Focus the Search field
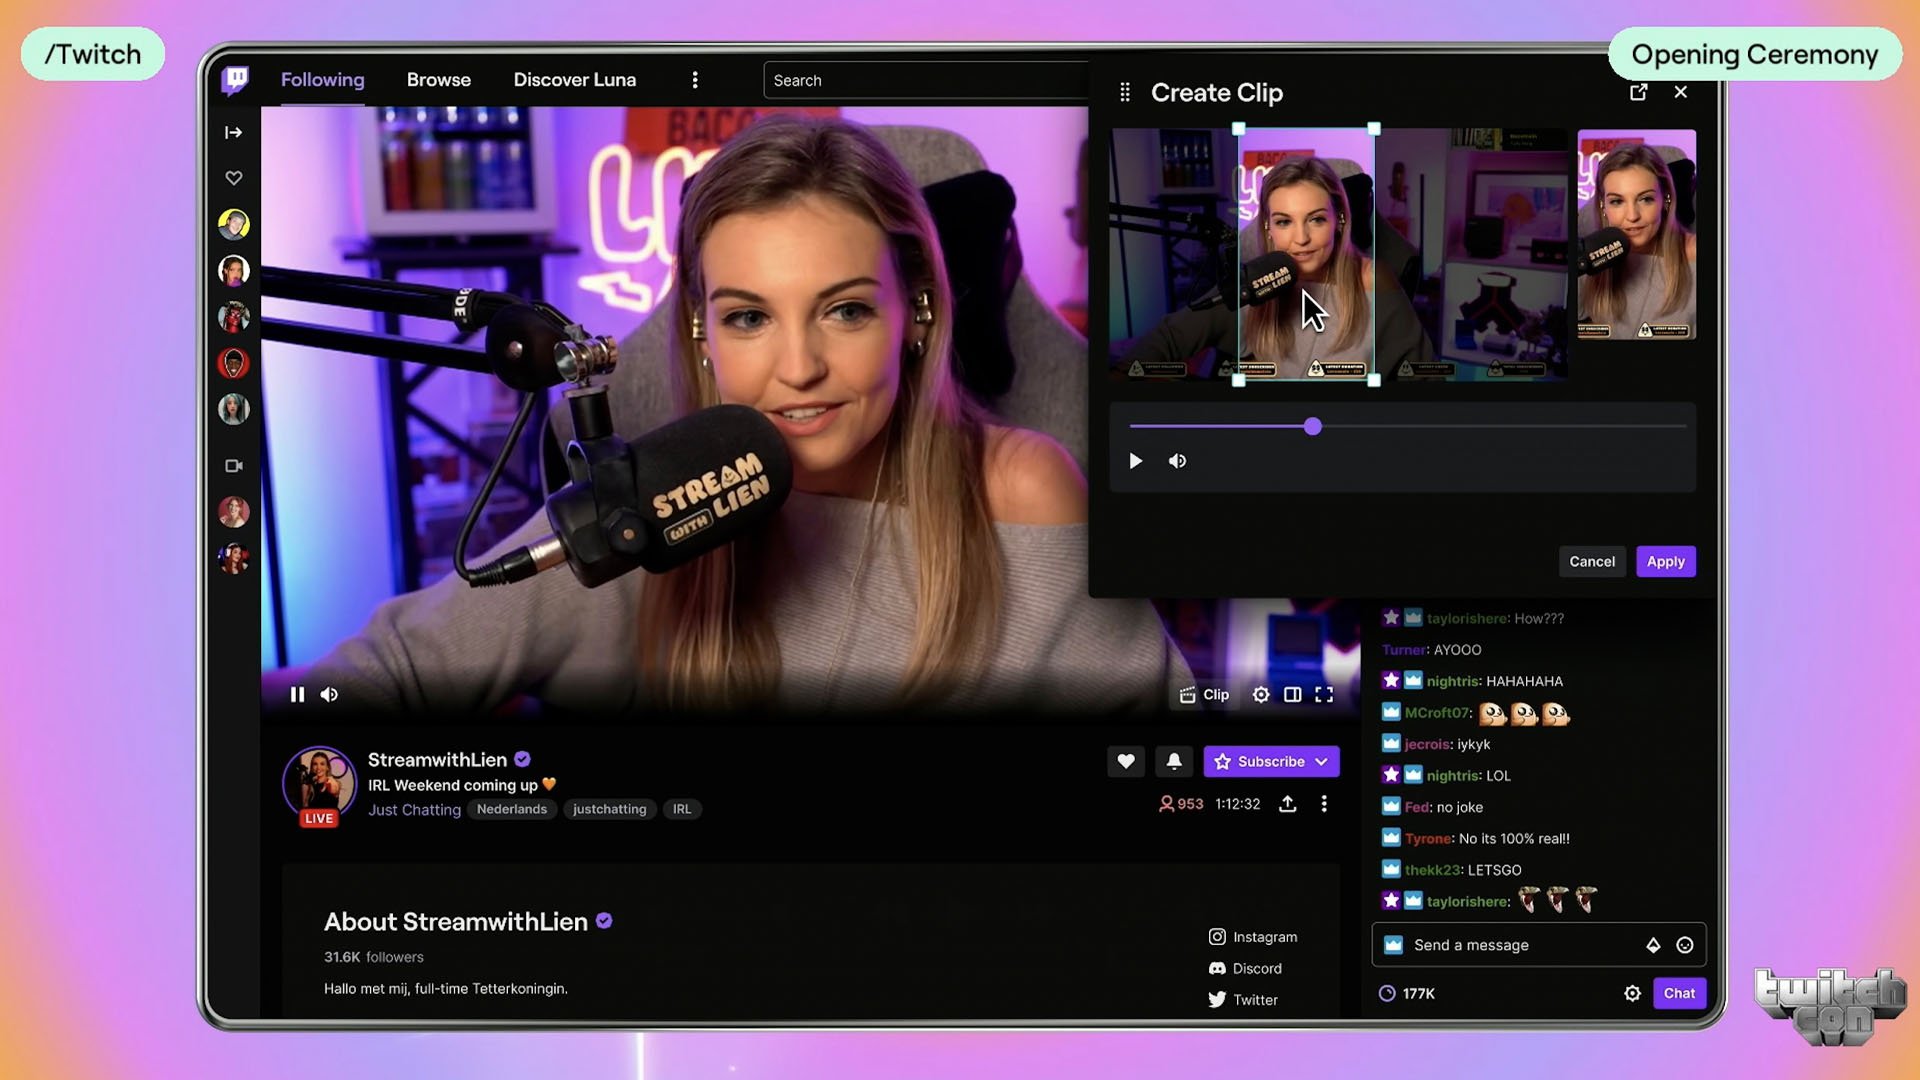 tap(926, 80)
